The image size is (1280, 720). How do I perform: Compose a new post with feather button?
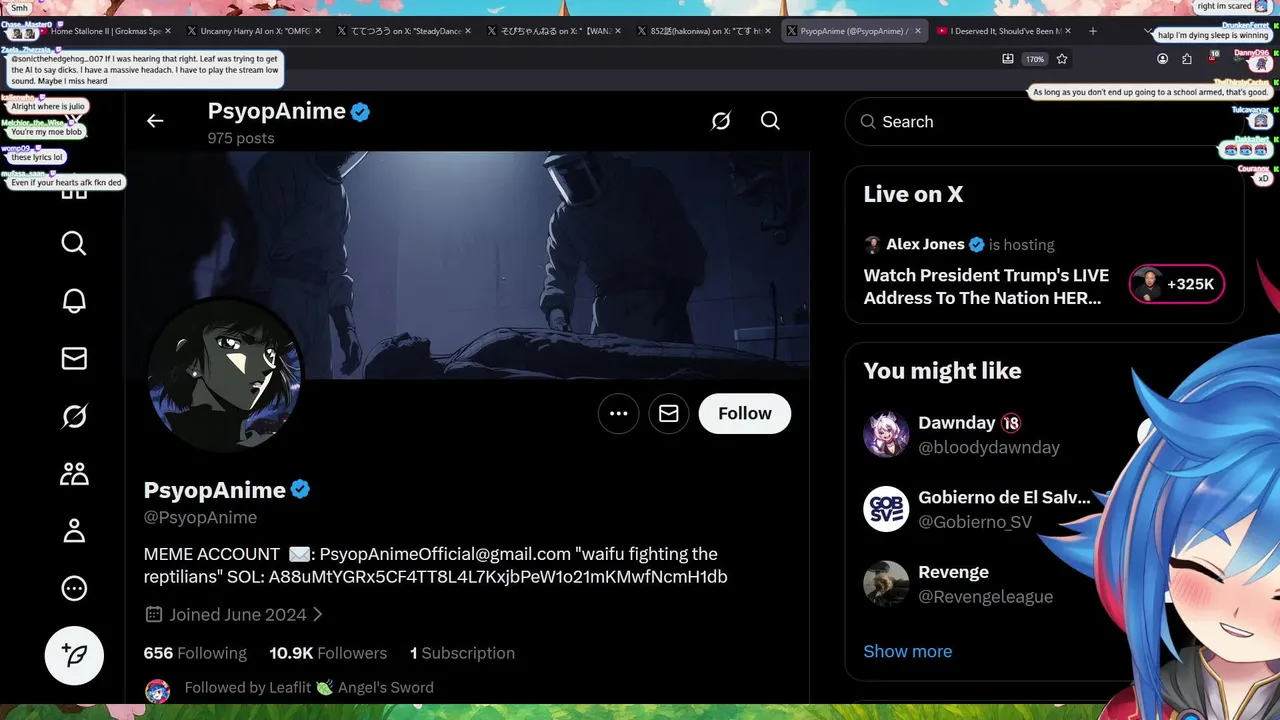(x=74, y=655)
